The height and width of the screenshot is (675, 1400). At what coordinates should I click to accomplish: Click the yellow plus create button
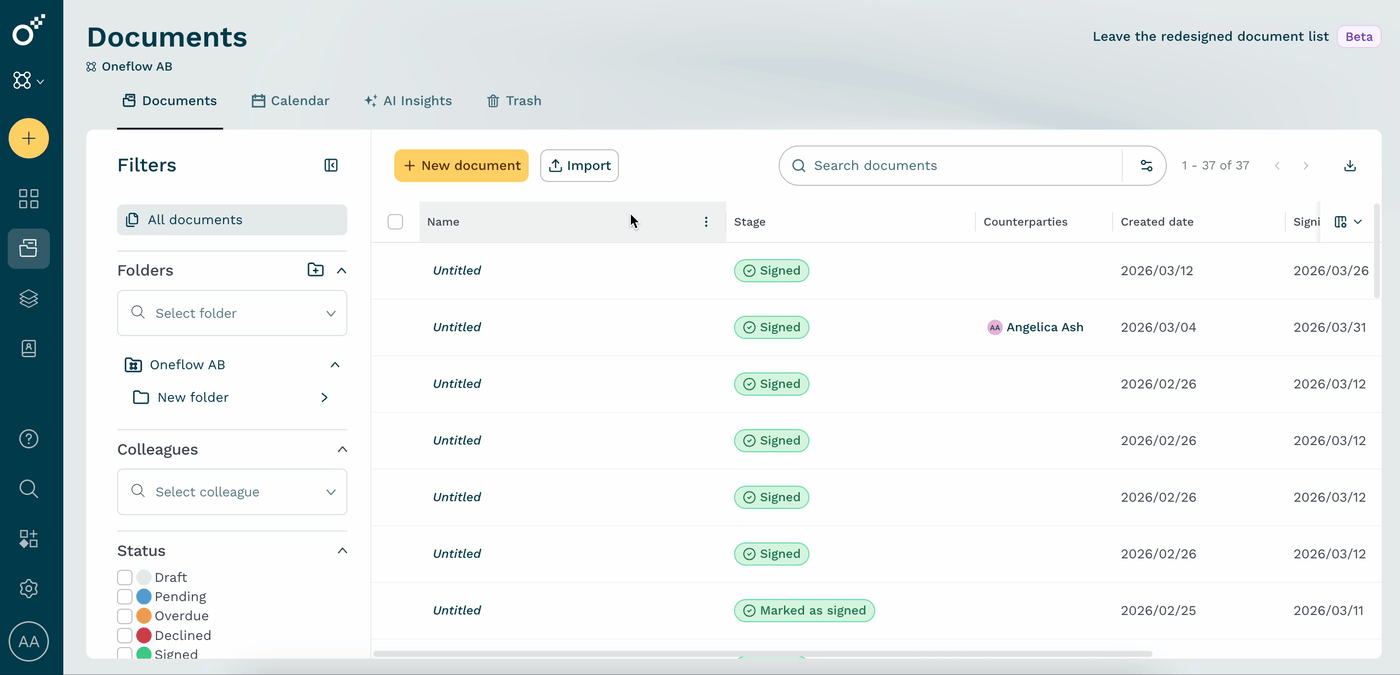pos(29,138)
